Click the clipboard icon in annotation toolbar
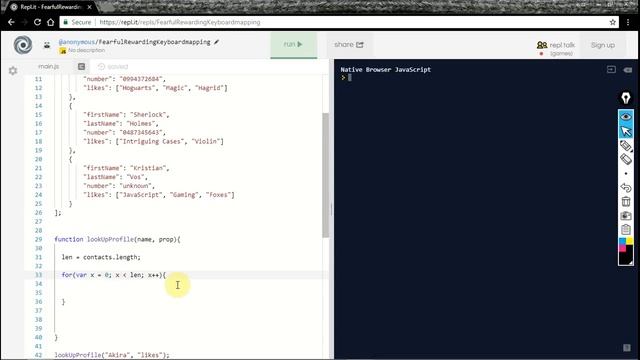The height and width of the screenshot is (360, 640). 626,229
